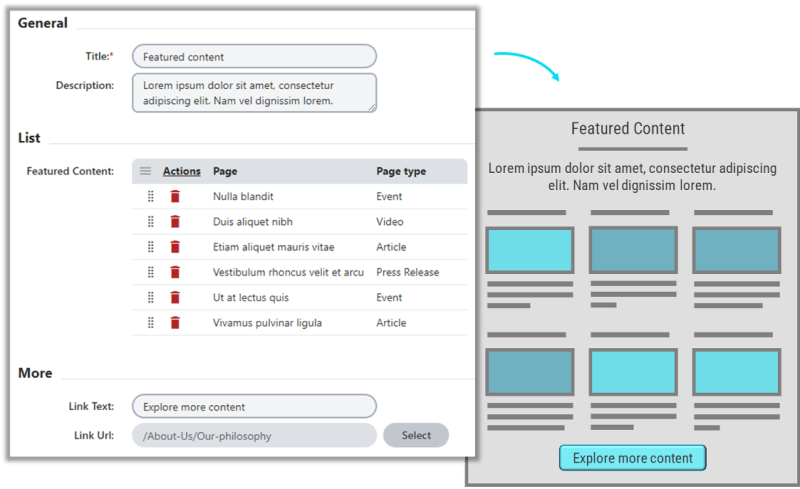The height and width of the screenshot is (489, 800).
Task: Click drag handle of Nulla blandit row
Action: (x=151, y=197)
